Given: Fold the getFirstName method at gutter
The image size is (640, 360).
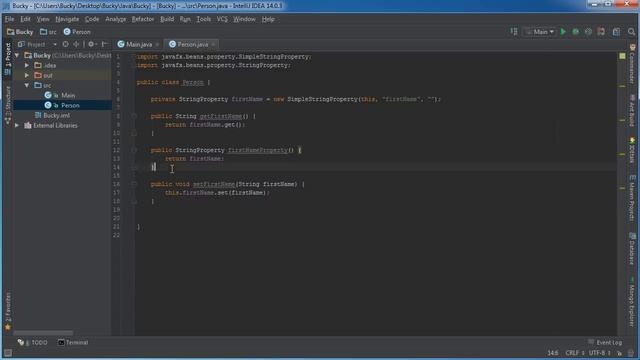Looking at the screenshot, I should (134, 116).
